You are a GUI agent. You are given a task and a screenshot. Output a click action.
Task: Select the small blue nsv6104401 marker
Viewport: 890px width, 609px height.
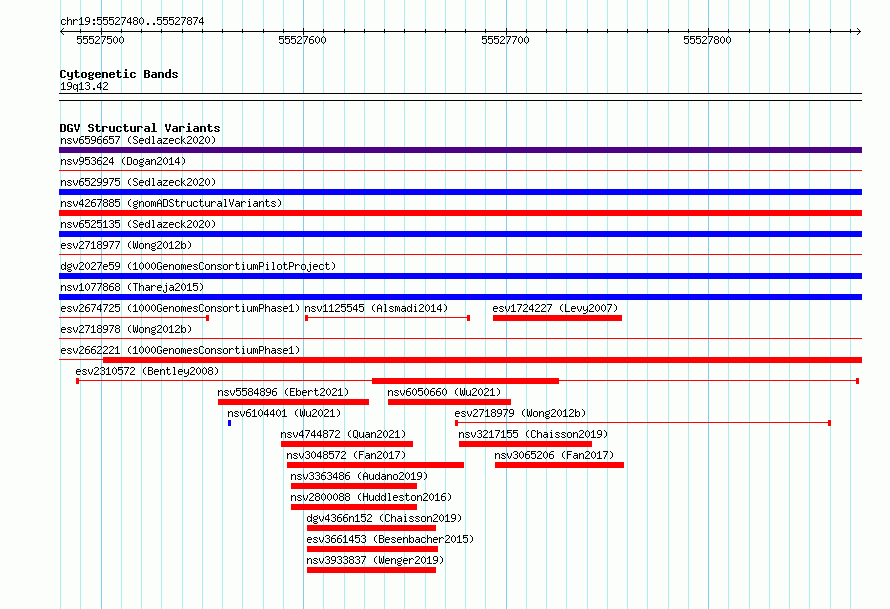pos(229,423)
